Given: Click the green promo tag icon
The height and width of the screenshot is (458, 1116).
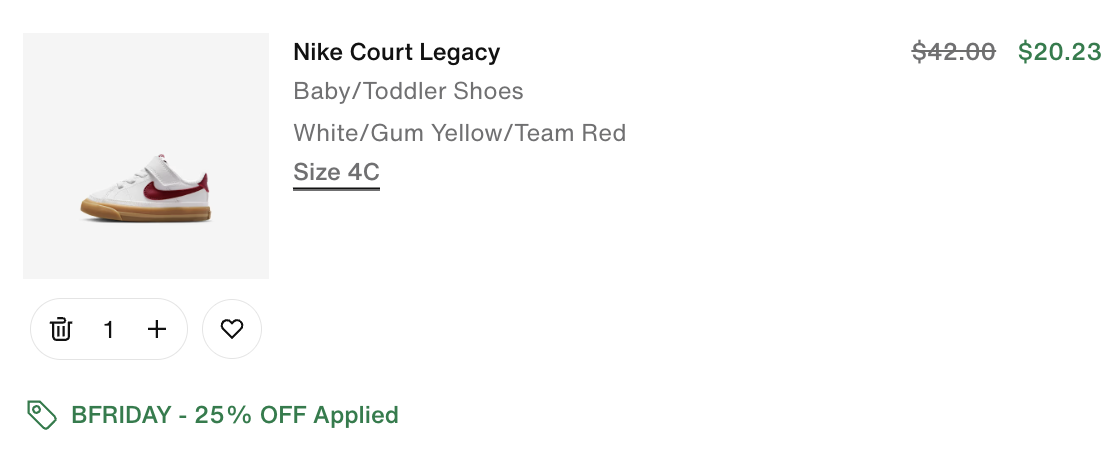Looking at the screenshot, I should (41, 414).
